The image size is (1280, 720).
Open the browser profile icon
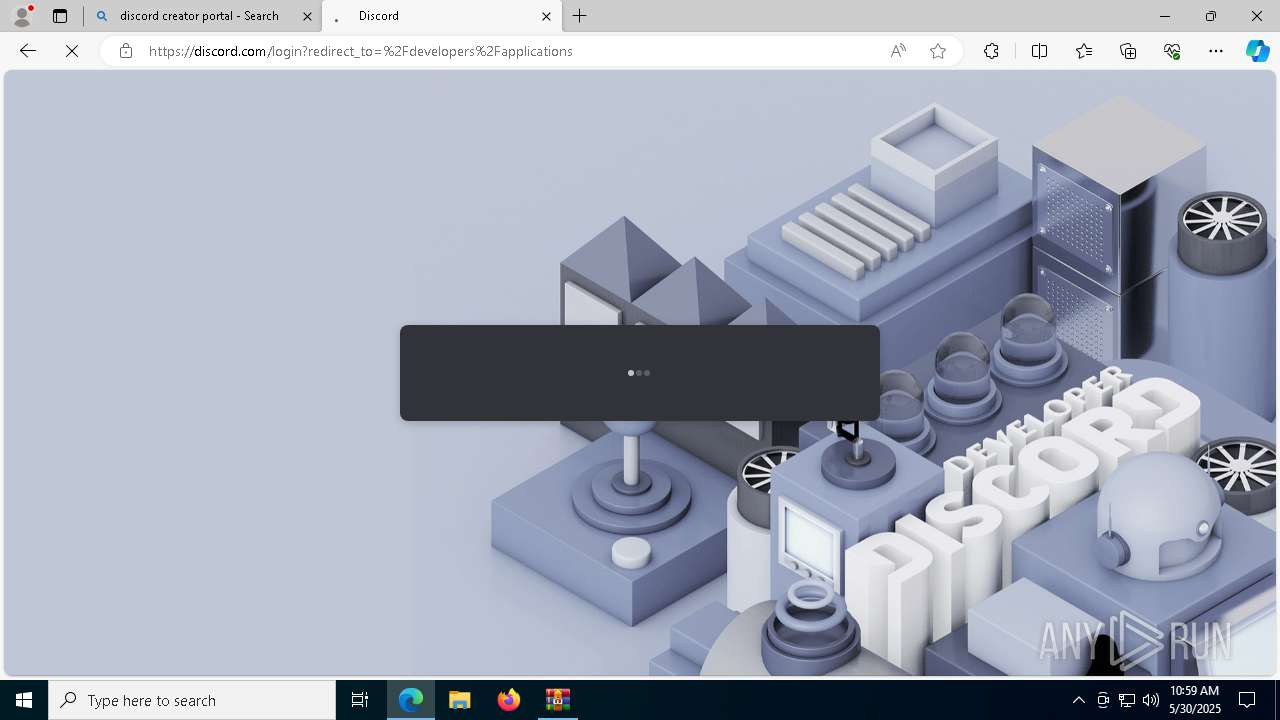point(22,16)
